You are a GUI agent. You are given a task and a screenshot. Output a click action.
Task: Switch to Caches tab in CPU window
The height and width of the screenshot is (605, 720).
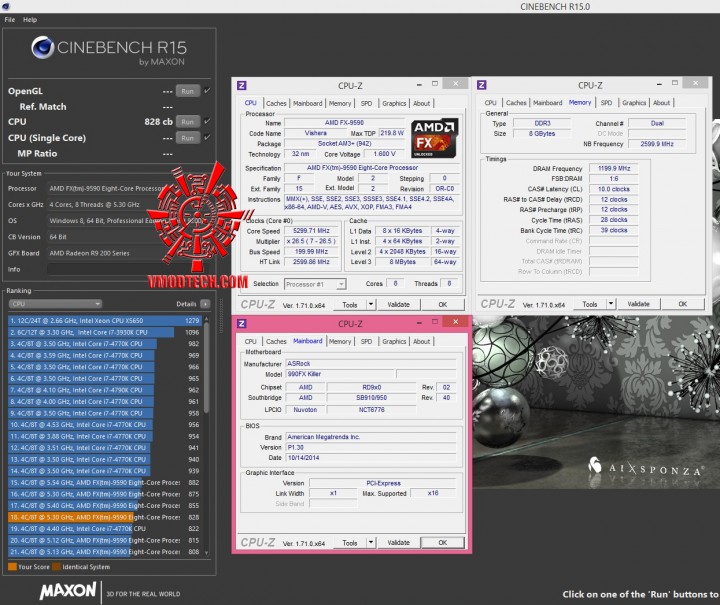(x=276, y=103)
